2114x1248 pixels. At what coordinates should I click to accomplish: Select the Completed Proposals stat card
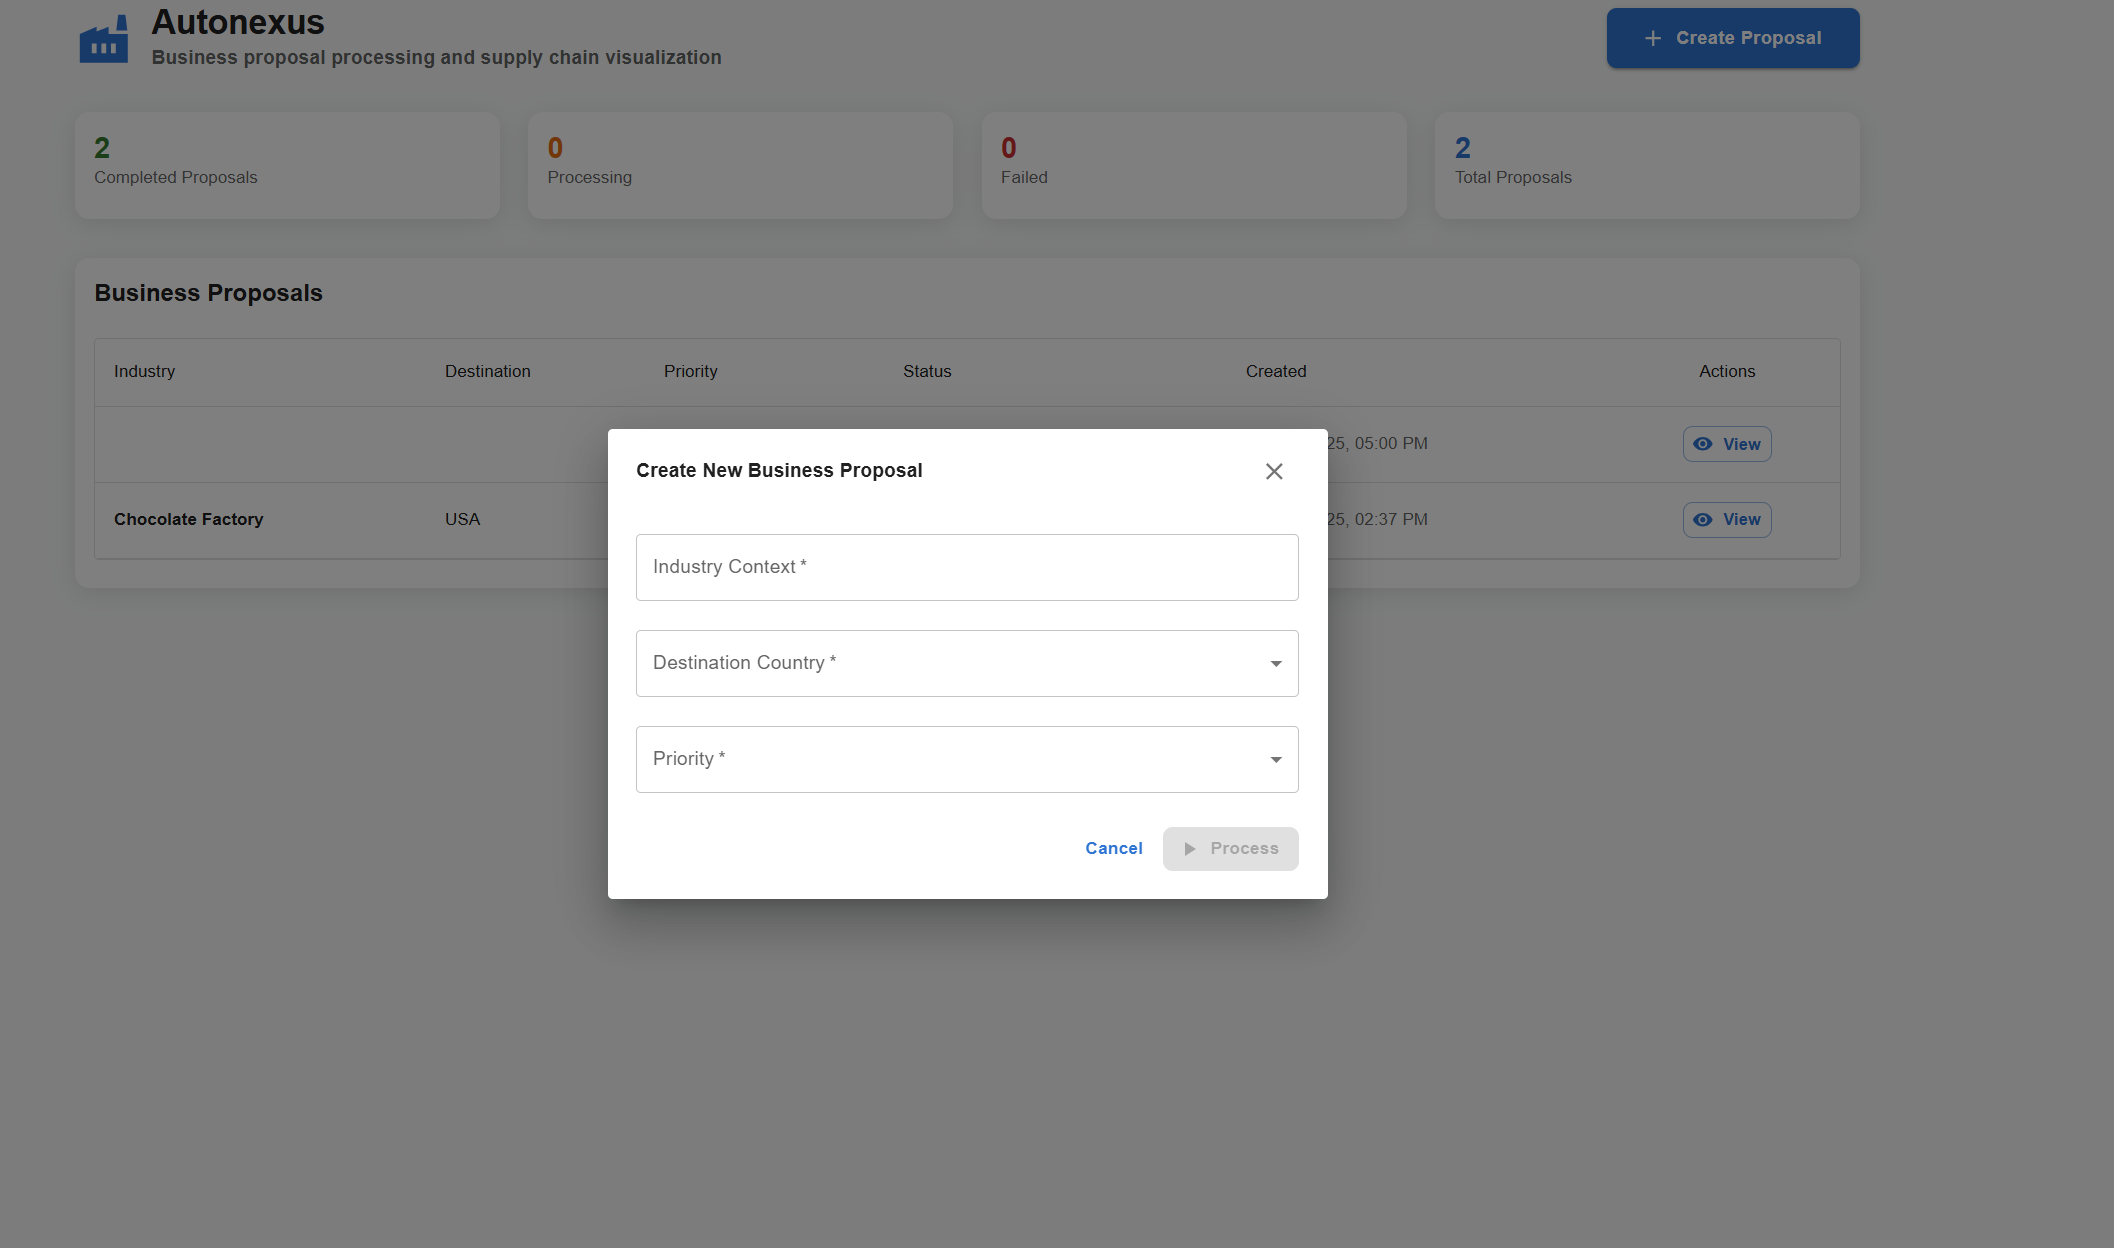point(287,165)
